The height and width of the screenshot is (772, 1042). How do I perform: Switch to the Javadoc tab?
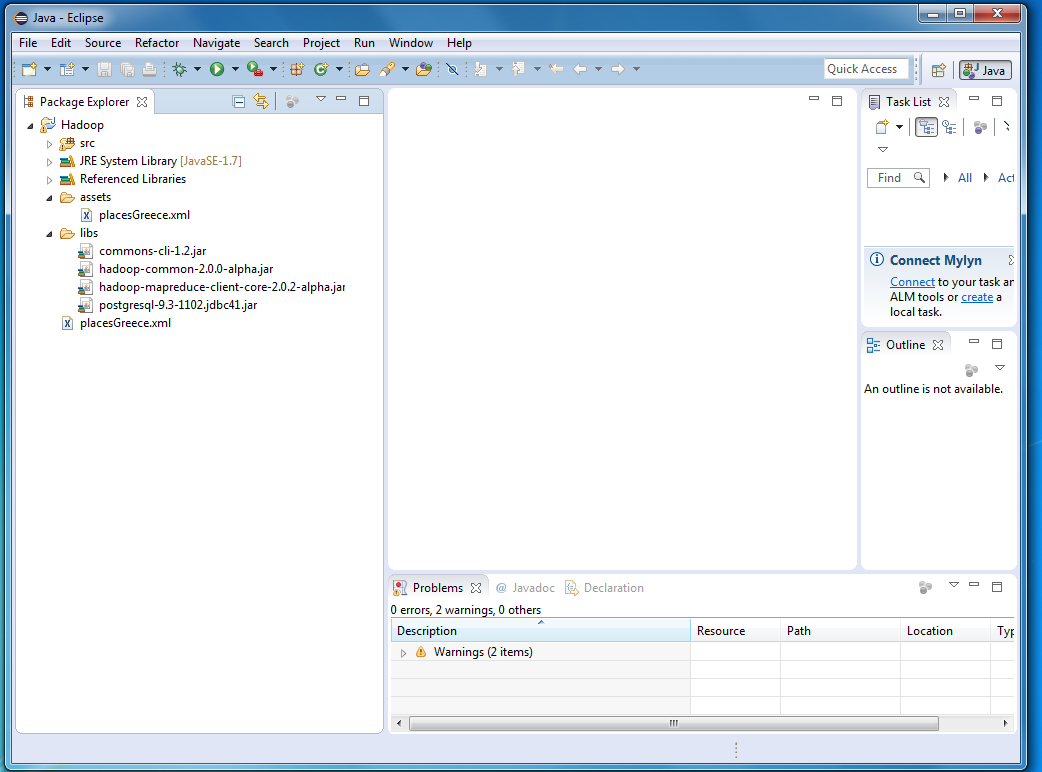coord(525,588)
